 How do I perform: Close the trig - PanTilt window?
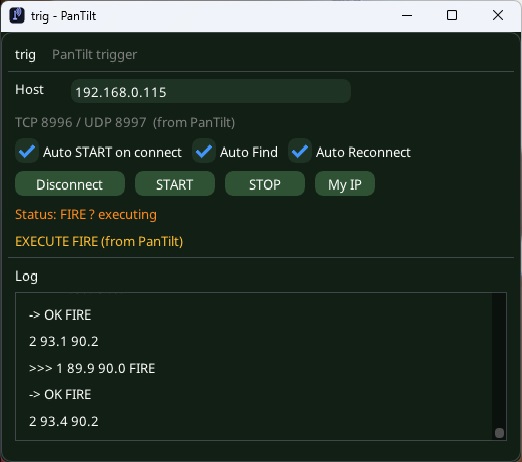tap(498, 15)
